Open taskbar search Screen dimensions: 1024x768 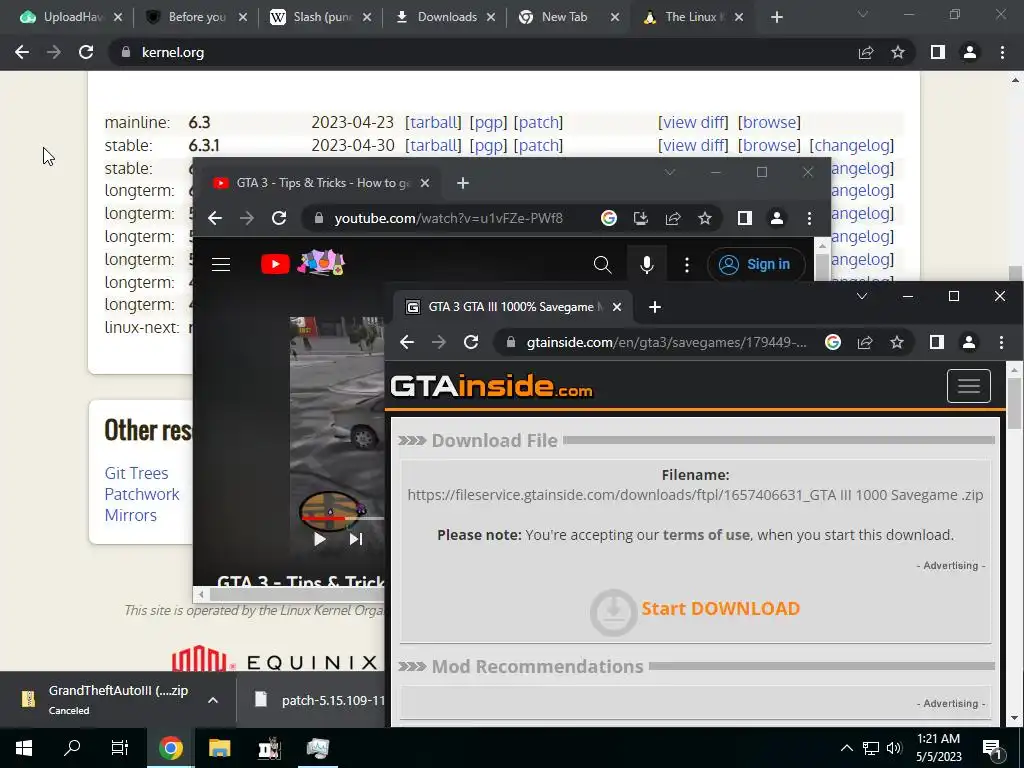tap(72, 748)
